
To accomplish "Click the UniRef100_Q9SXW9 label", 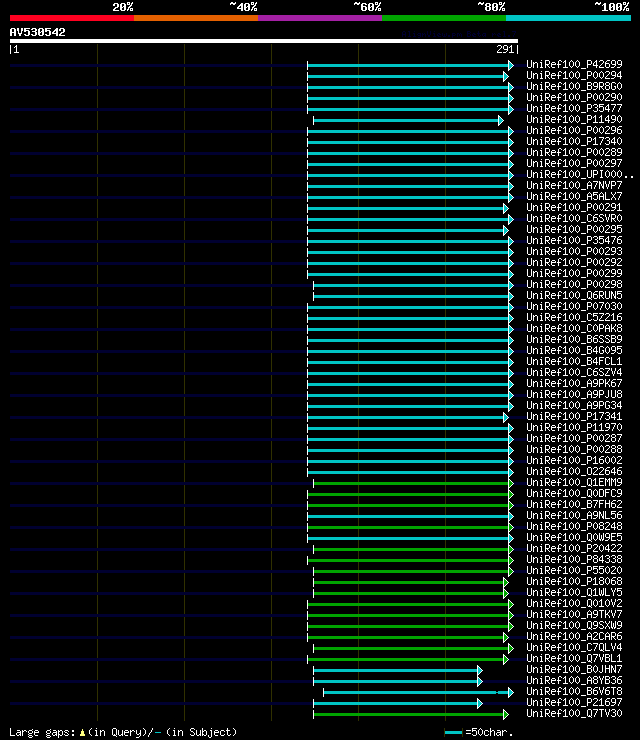I will 574,626.
